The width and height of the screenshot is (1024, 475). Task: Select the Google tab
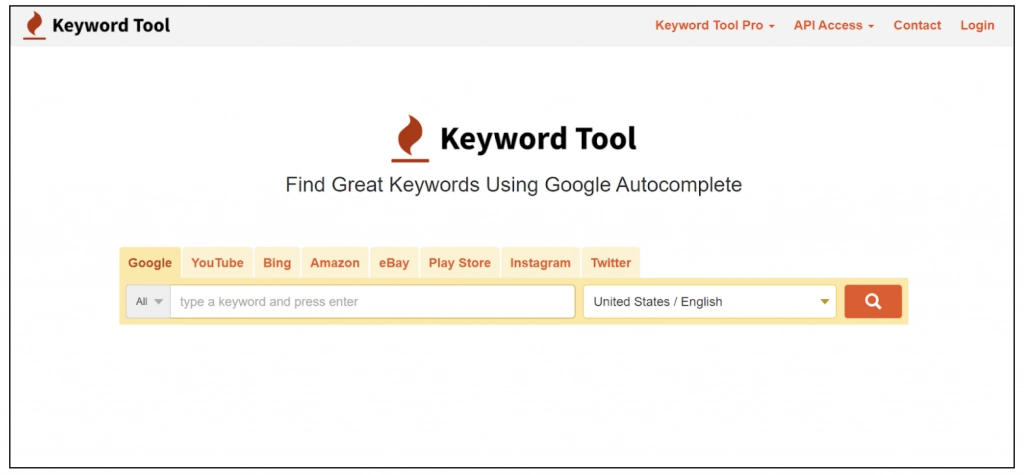point(150,263)
